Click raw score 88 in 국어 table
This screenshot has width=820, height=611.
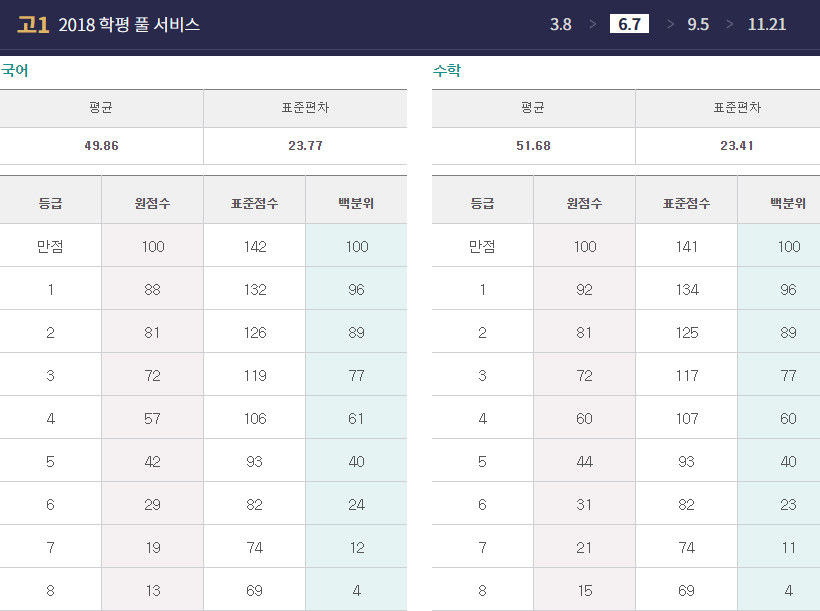point(152,290)
